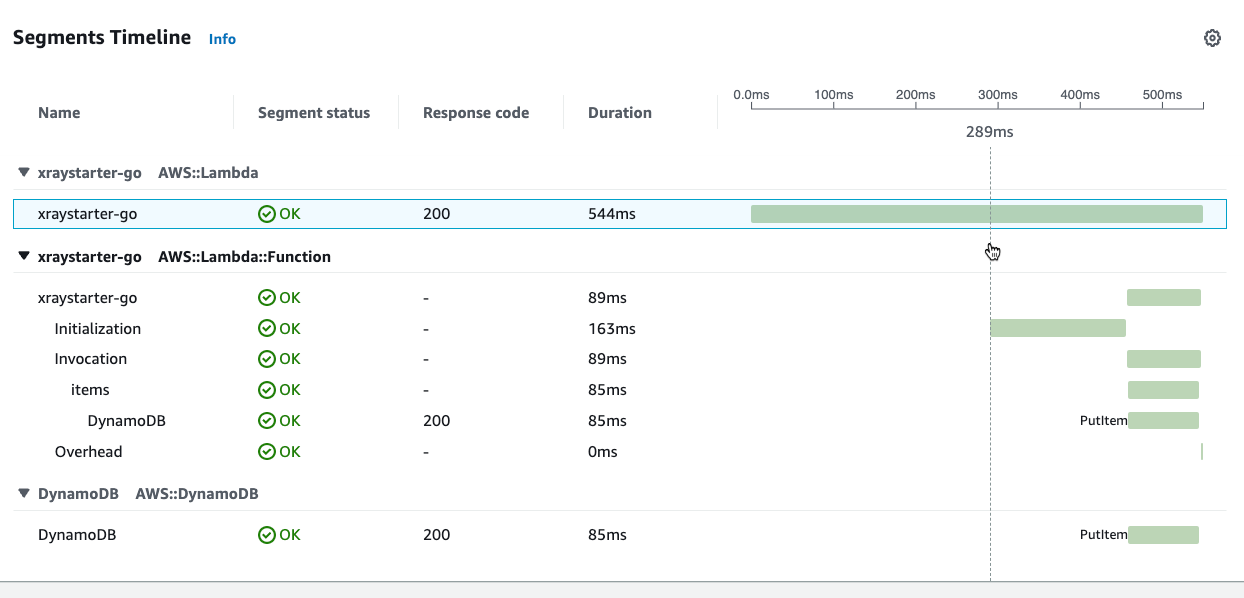Click the 0ms duration of Overhead
Screen dimensions: 1244x598
(603, 451)
